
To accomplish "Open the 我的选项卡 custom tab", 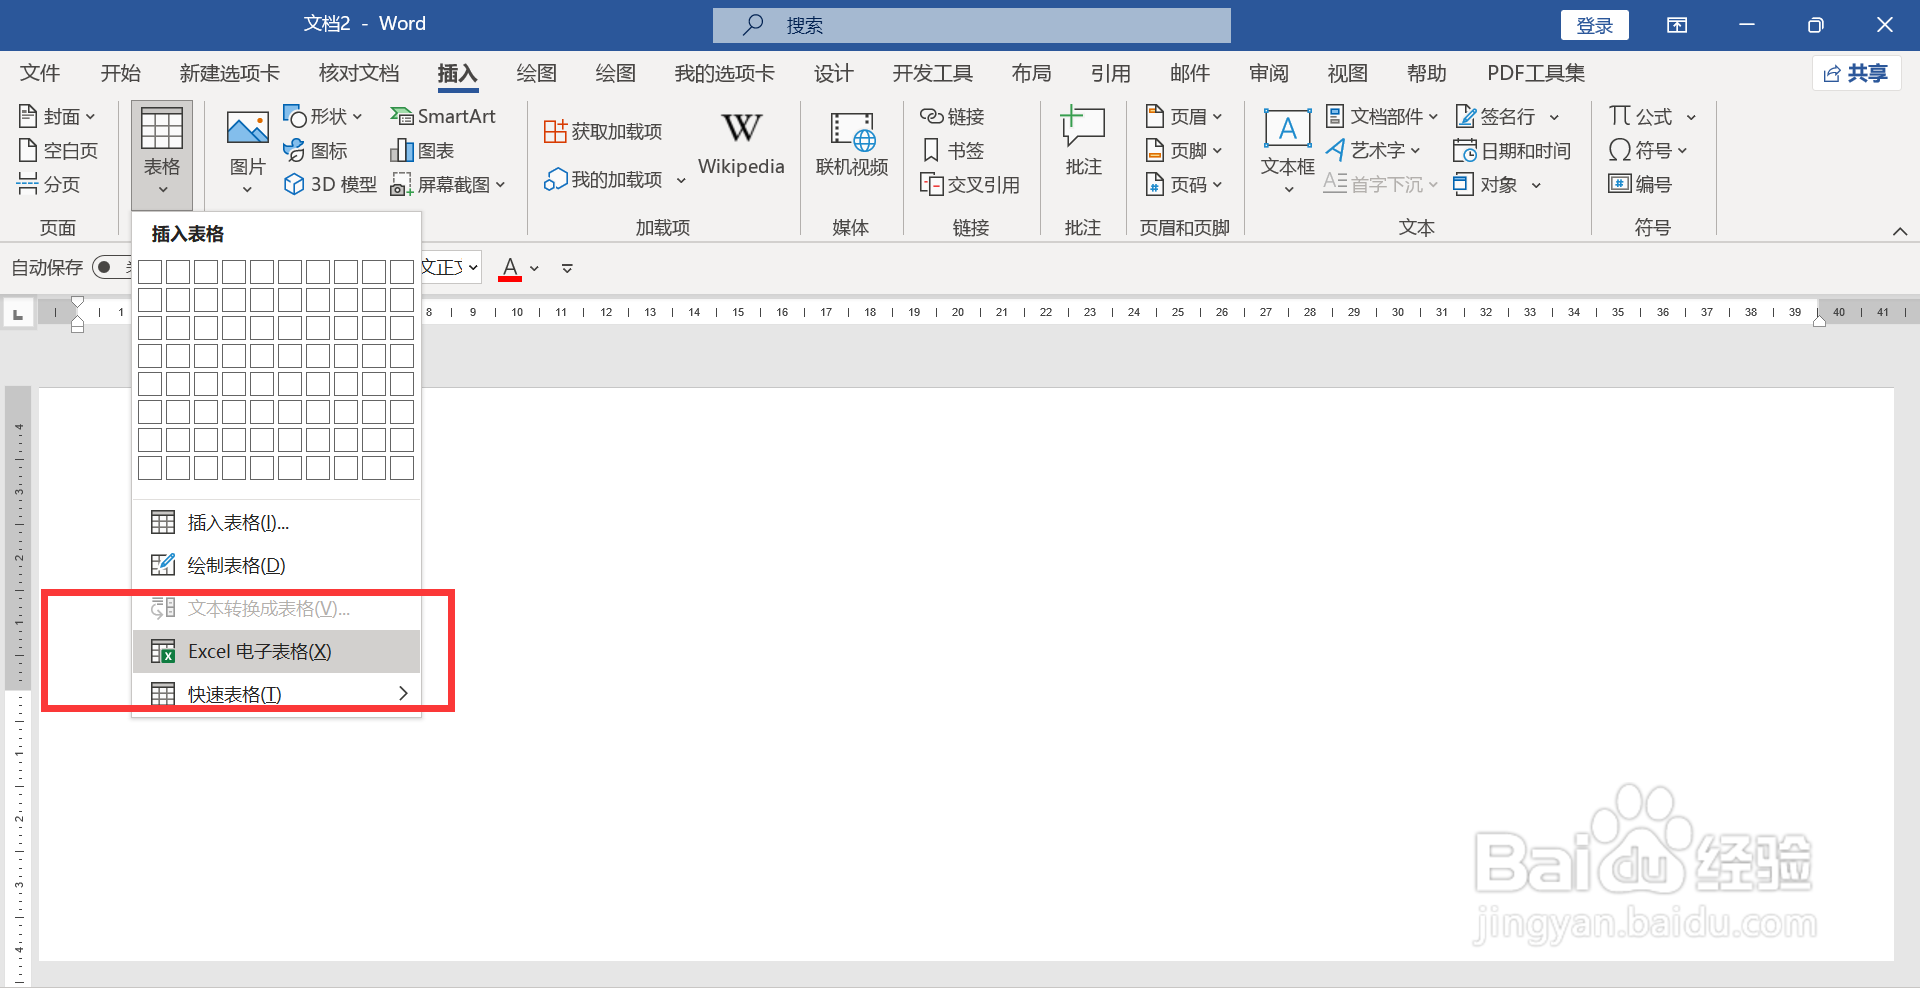I will (x=724, y=74).
